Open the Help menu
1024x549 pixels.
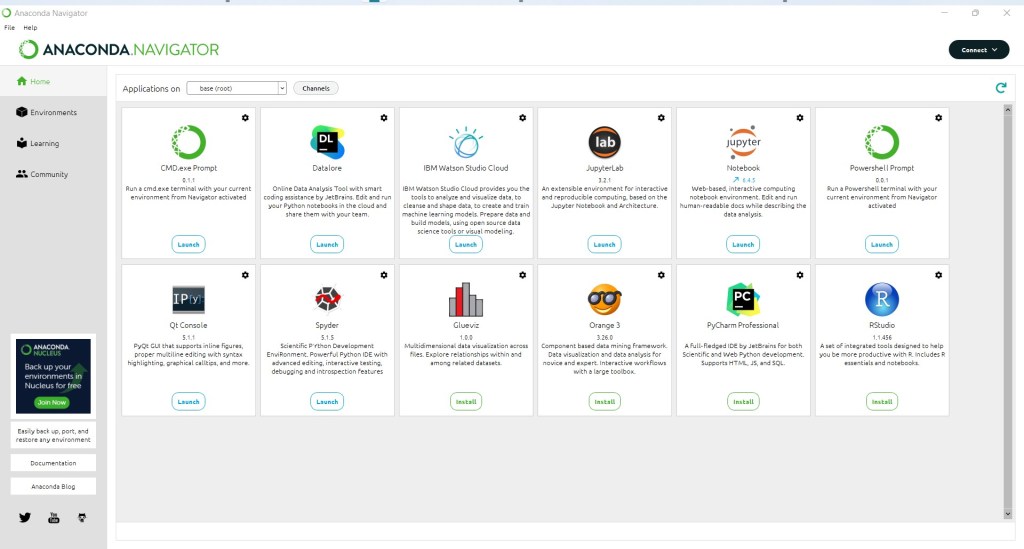pyautogui.click(x=30, y=27)
